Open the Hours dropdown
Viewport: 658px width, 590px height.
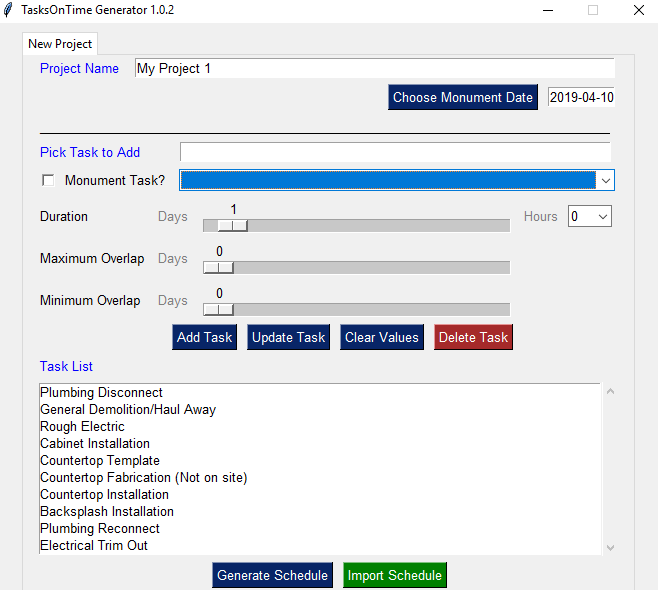pyautogui.click(x=601, y=216)
